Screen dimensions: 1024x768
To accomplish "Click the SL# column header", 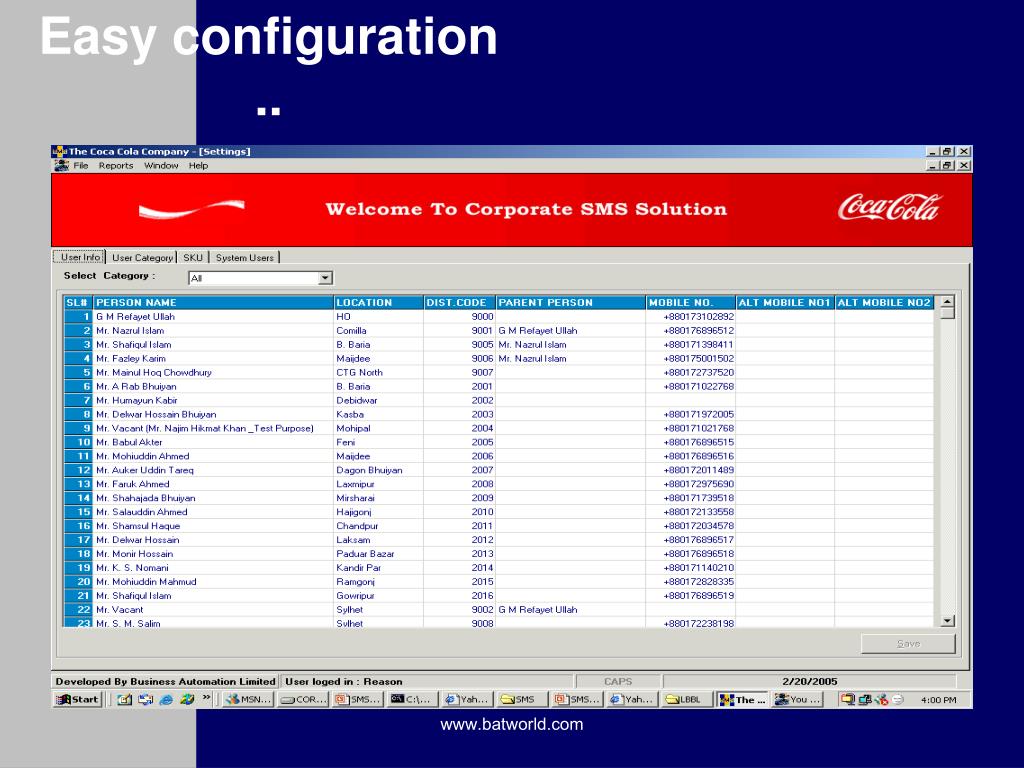I will click(78, 302).
